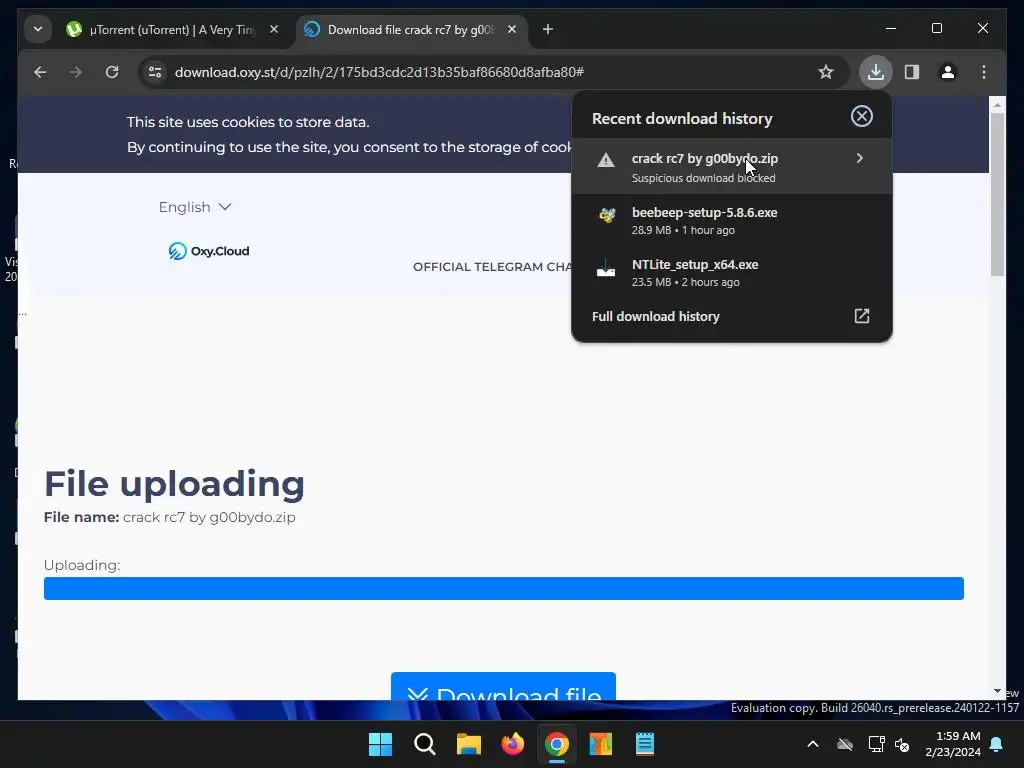The height and width of the screenshot is (768, 1024).
Task: Click the muted volume tray icon
Action: click(x=903, y=744)
